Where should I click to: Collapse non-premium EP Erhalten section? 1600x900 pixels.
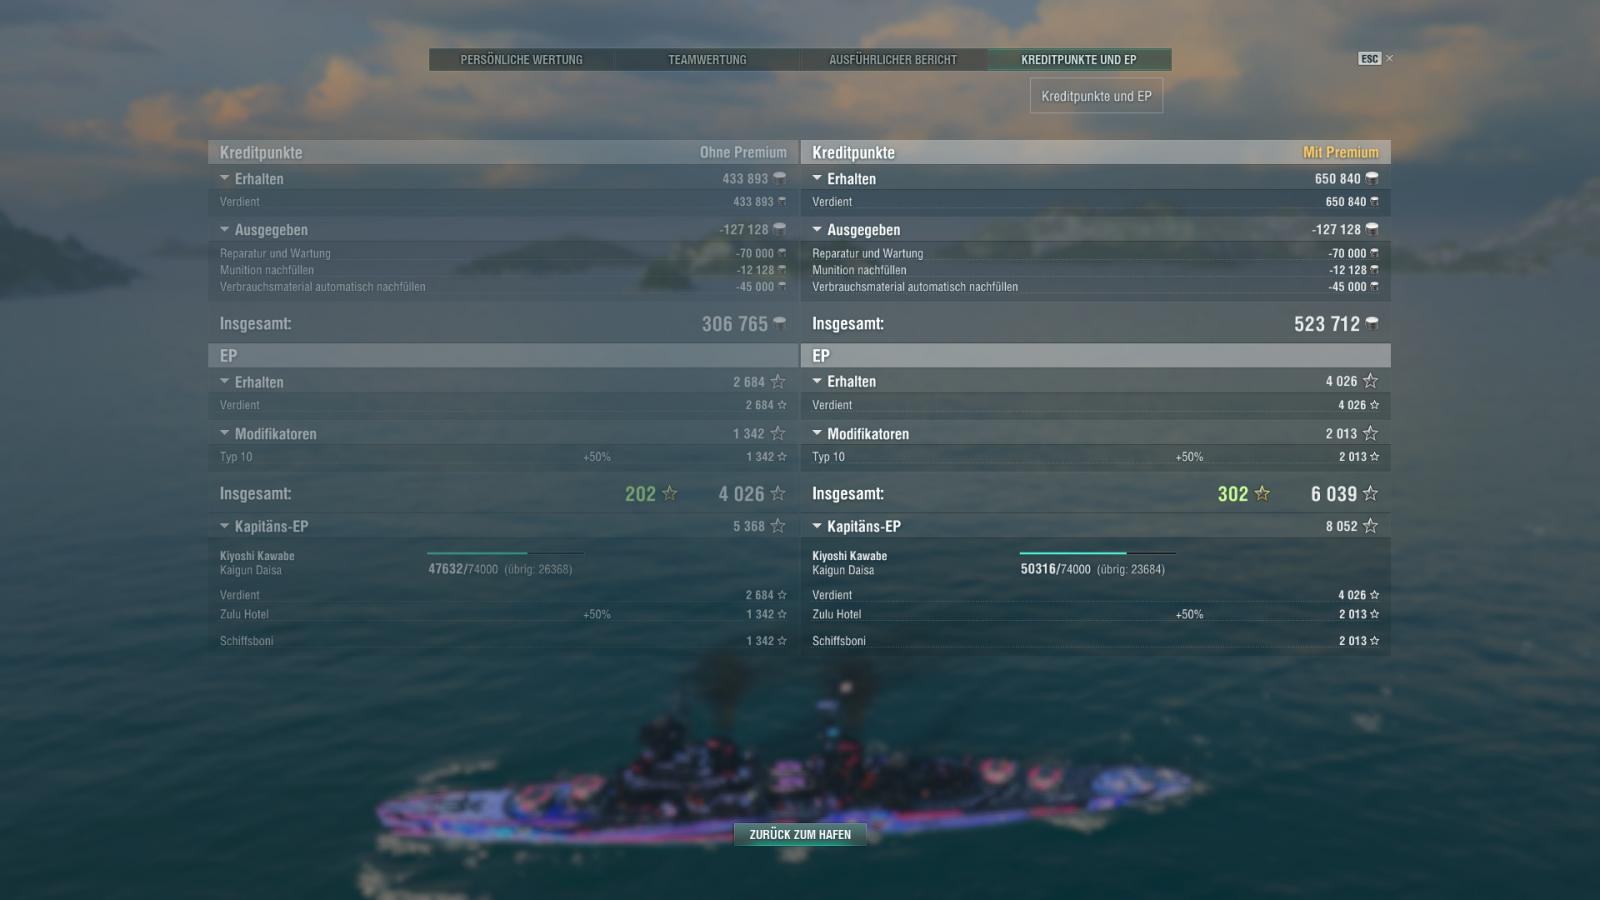pos(225,381)
